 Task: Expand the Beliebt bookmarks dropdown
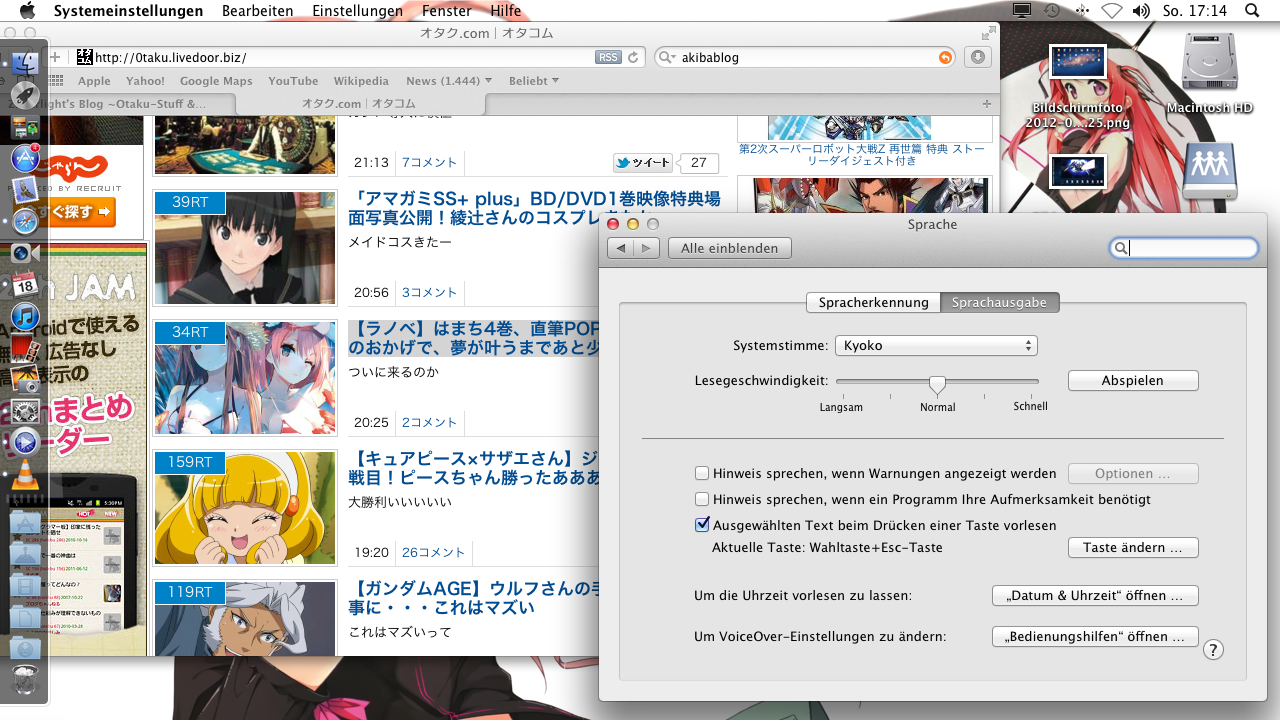pyautogui.click(x=534, y=81)
